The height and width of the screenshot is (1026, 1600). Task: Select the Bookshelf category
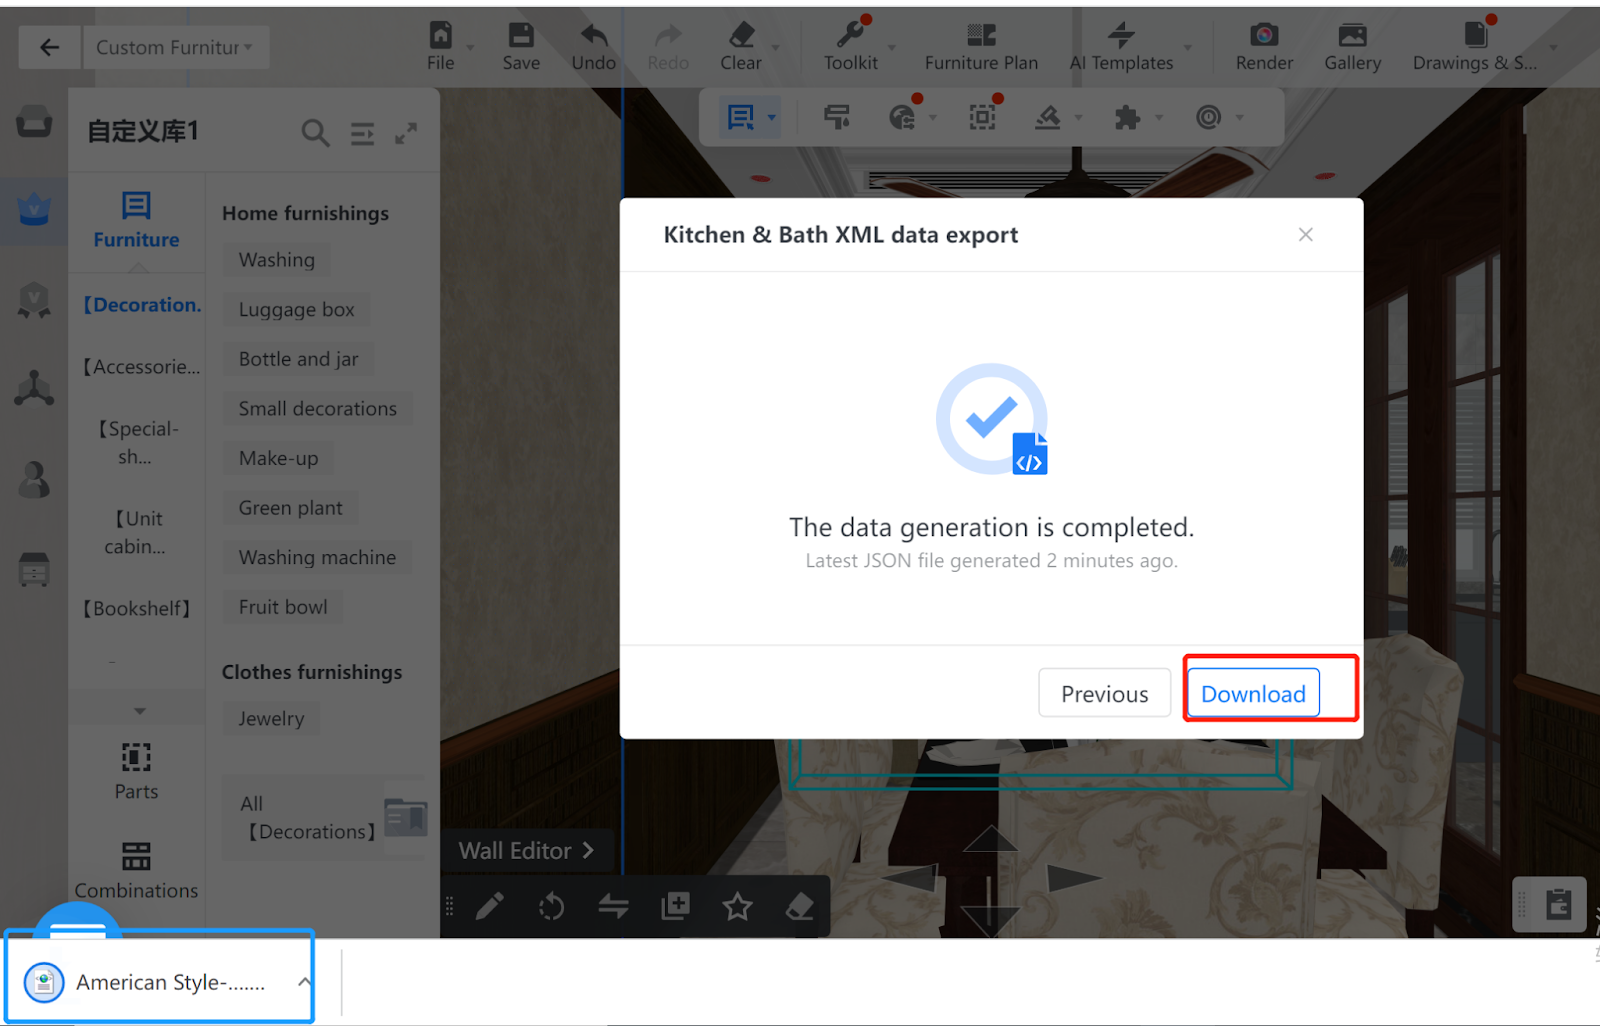click(137, 608)
